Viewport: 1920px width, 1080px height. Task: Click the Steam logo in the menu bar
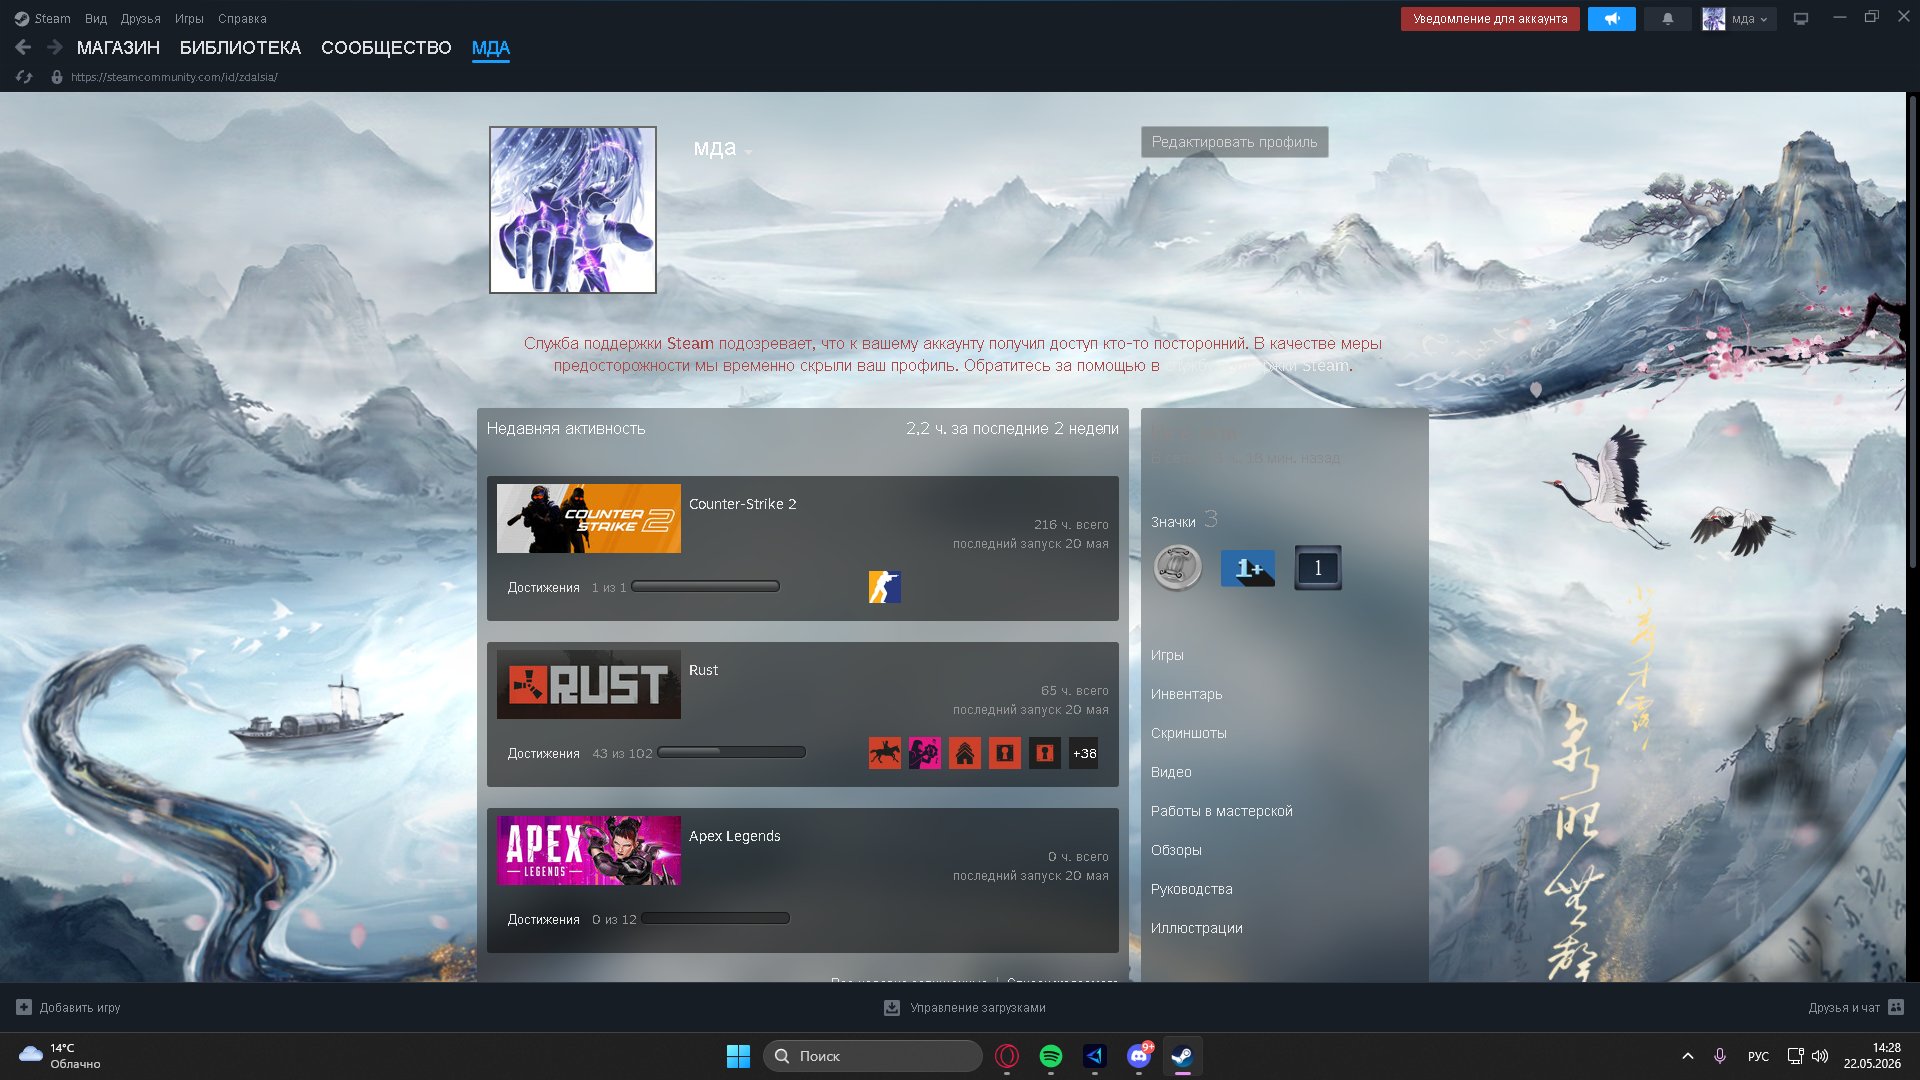pyautogui.click(x=22, y=19)
